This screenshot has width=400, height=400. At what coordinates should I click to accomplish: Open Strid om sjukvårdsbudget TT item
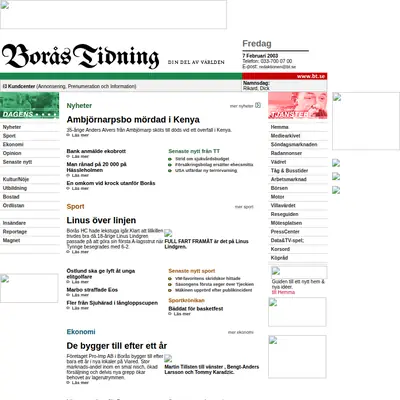pos(202,159)
